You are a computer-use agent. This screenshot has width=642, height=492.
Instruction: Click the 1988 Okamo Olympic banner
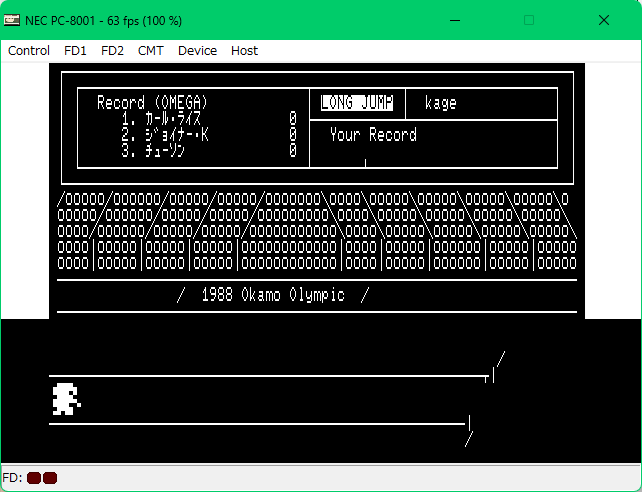point(272,295)
